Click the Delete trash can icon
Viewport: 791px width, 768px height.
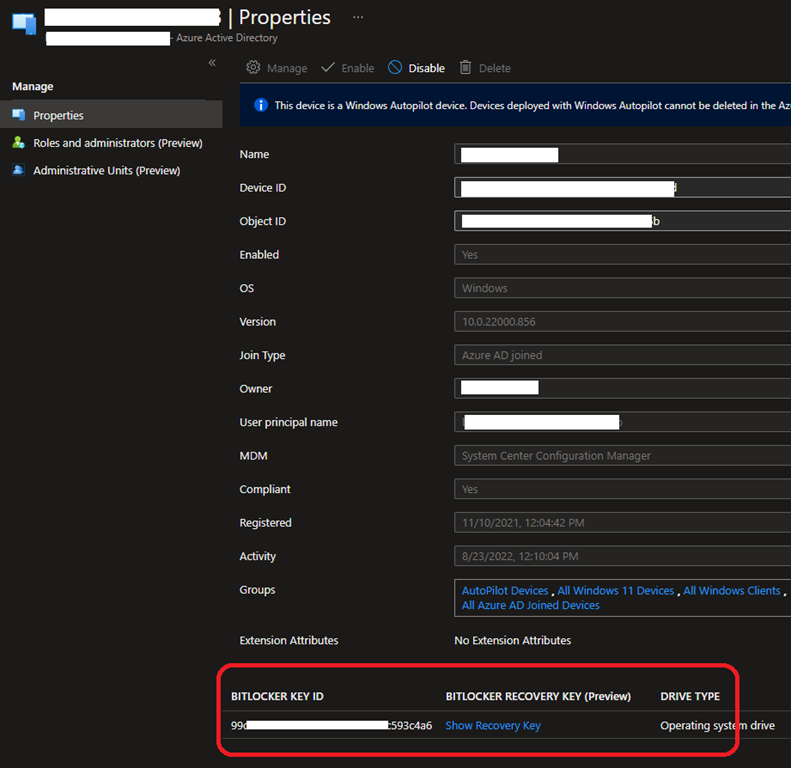(465, 68)
